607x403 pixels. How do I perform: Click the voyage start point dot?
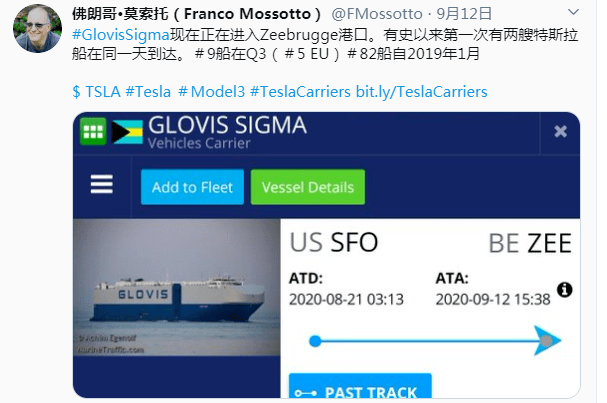[x=315, y=341]
